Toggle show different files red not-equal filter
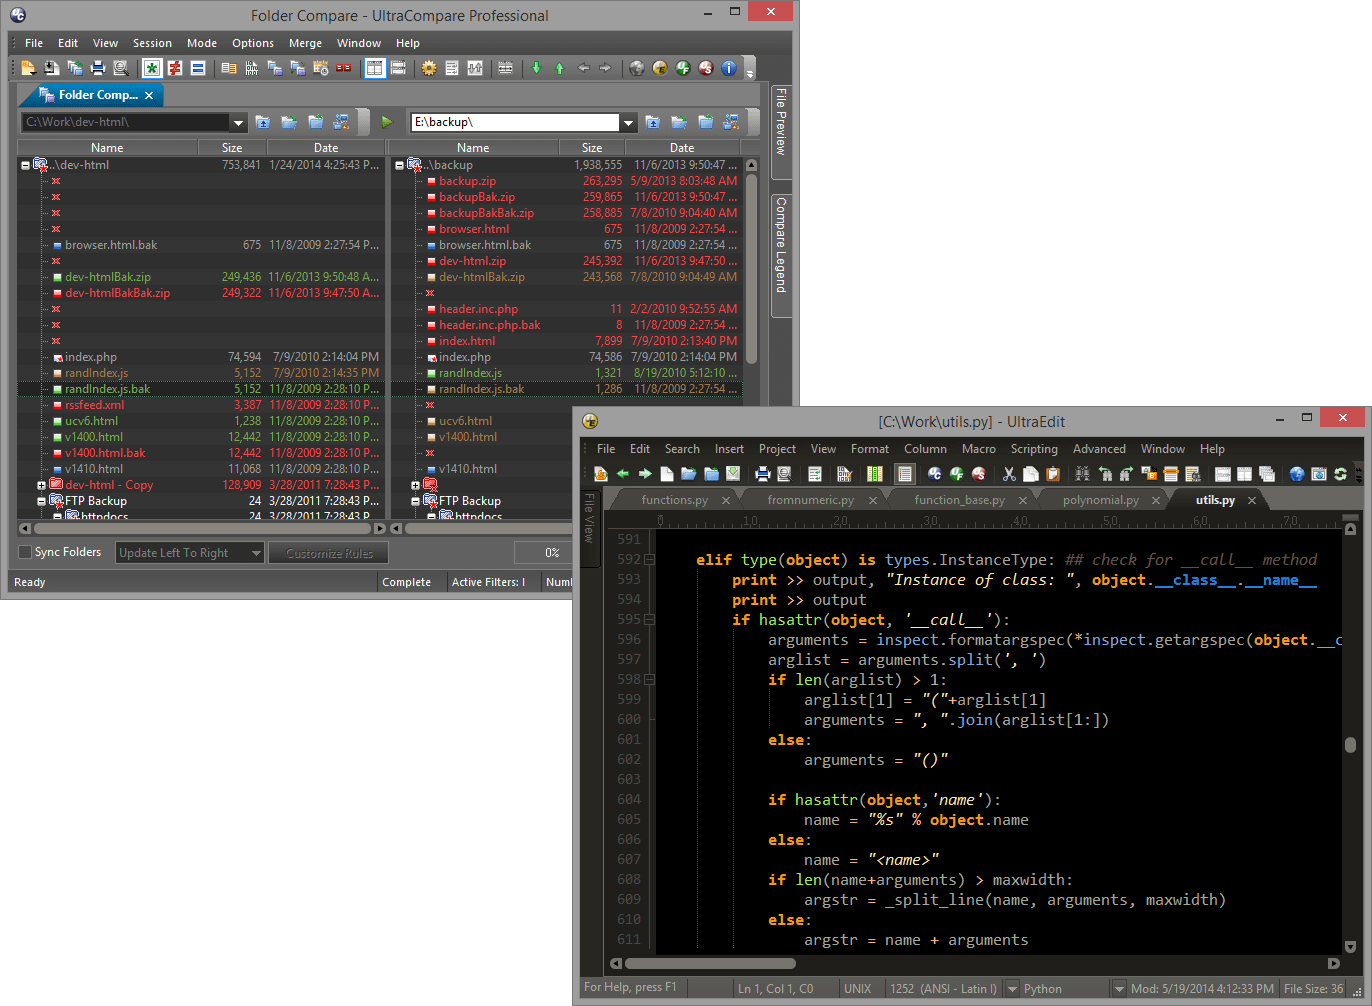1372x1006 pixels. click(x=175, y=68)
